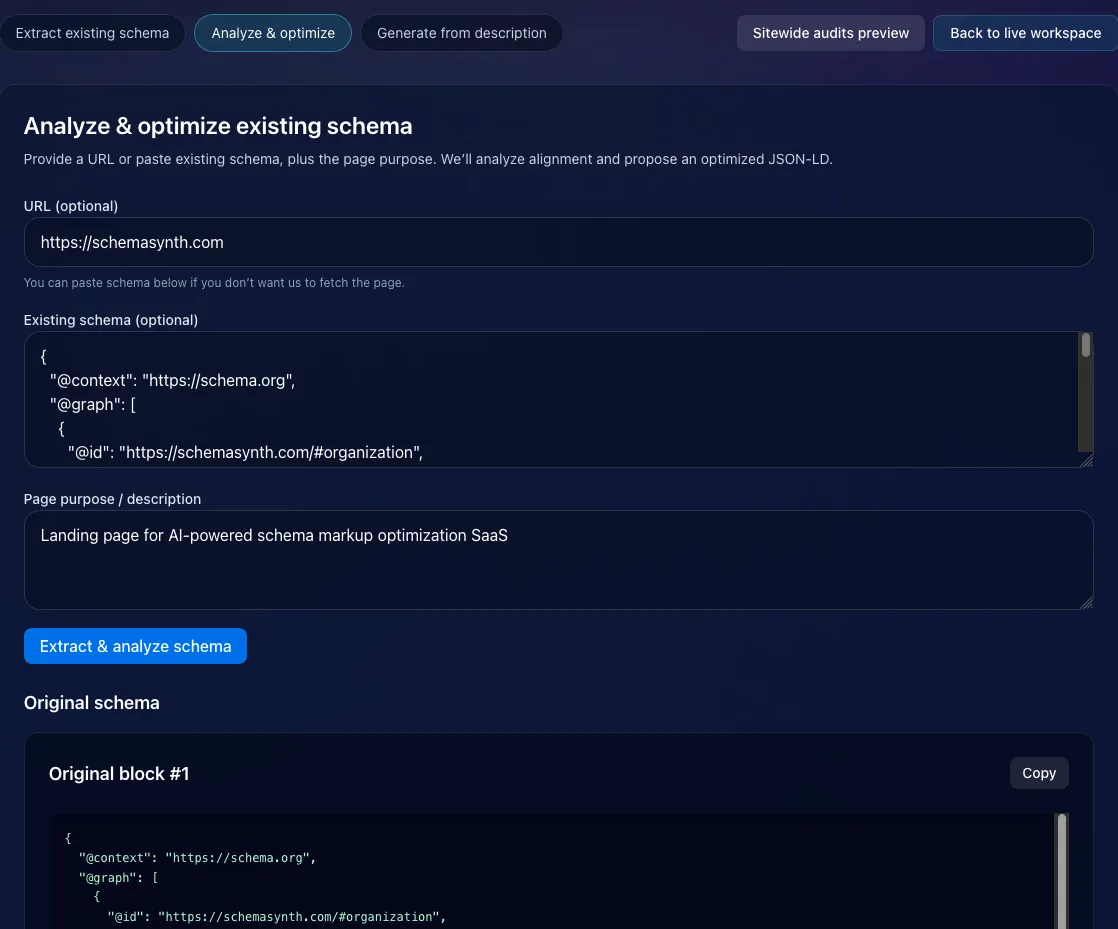Click the intro paragraph under the heading
The height and width of the screenshot is (929, 1118).
point(428,159)
